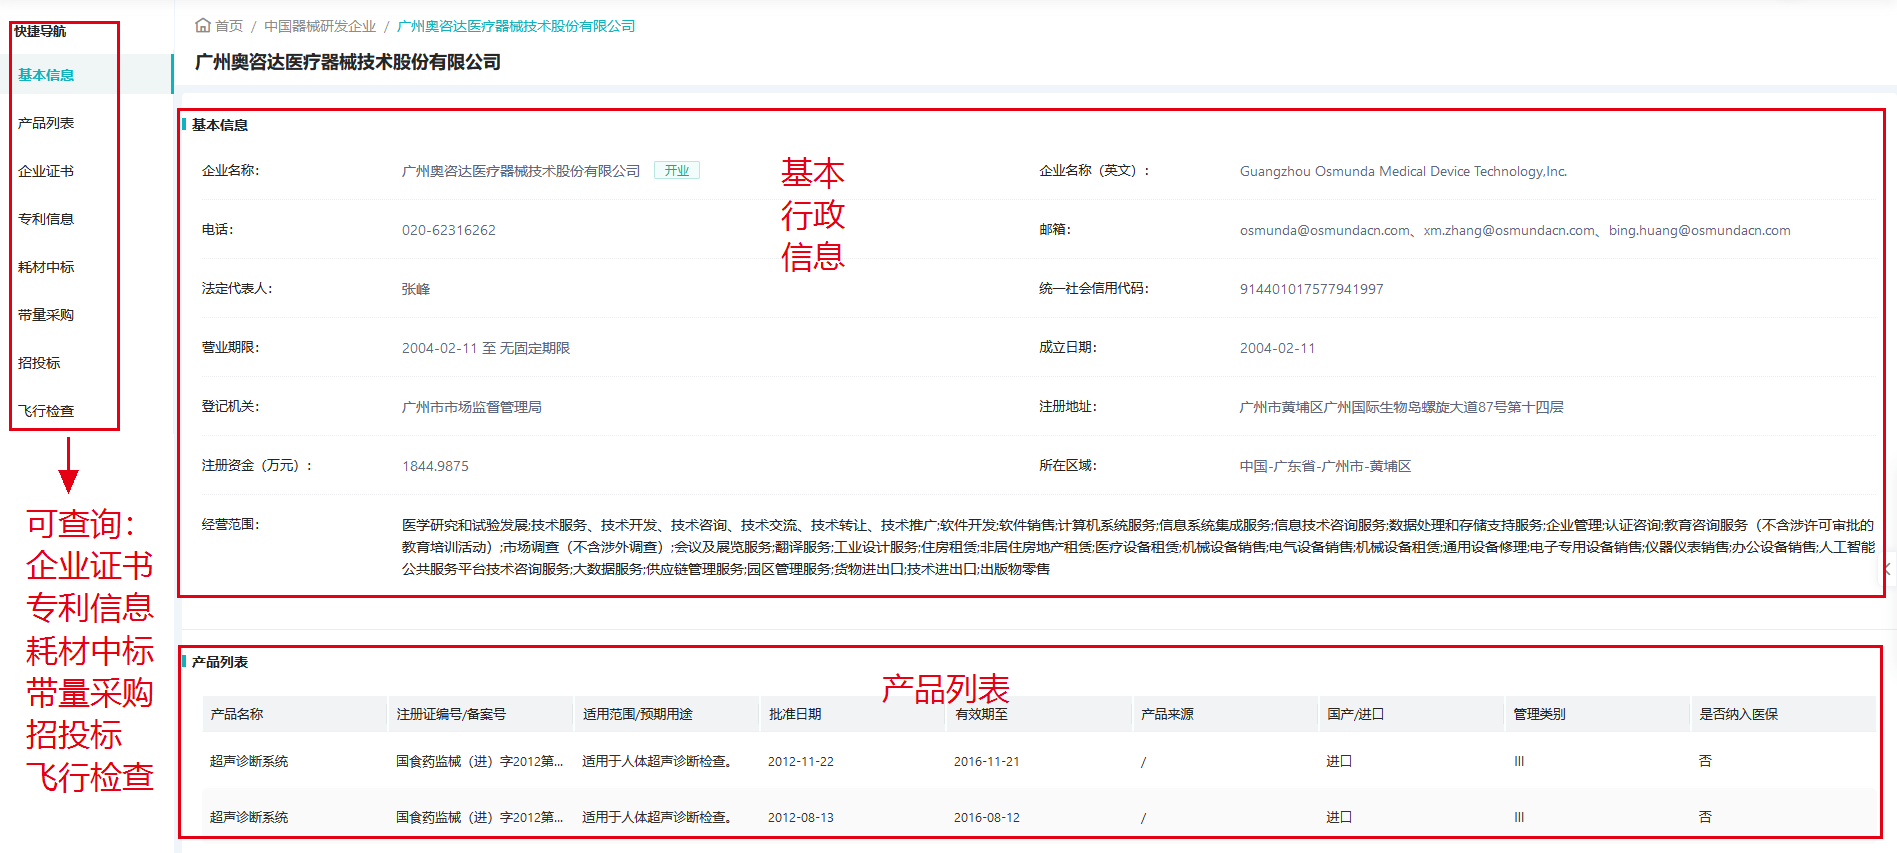1897x853 pixels.
Task: Click the home icon in breadcrumb
Action: pyautogui.click(x=203, y=26)
